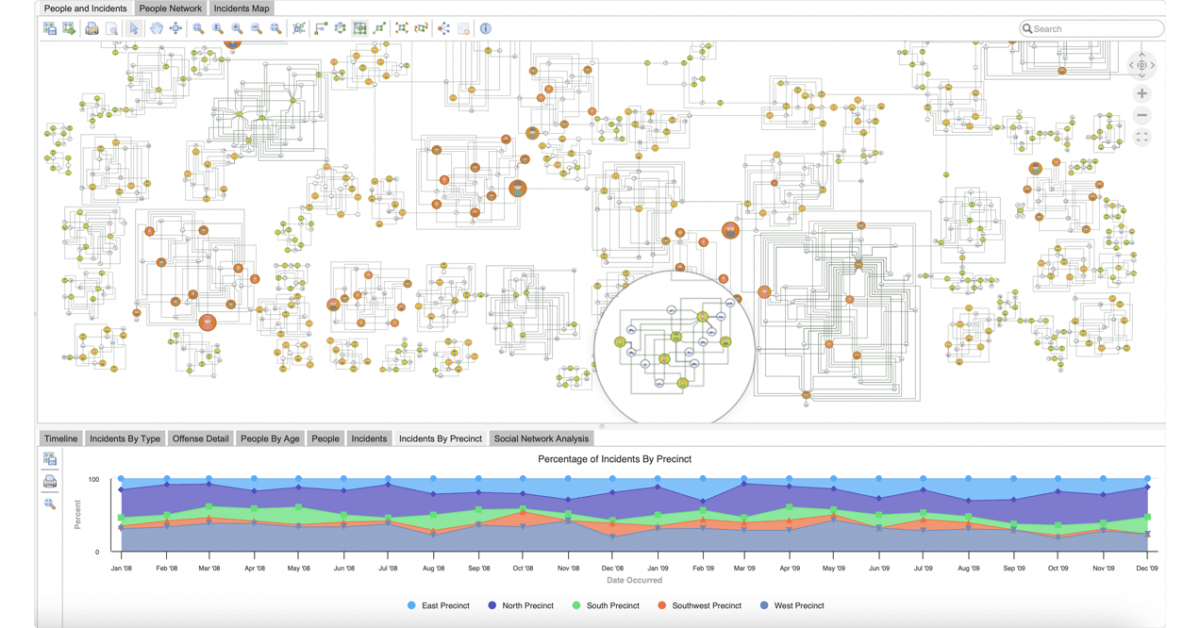Open the Social Network Analysis tab
Viewport: 1200px width, 628px height.
(x=541, y=438)
